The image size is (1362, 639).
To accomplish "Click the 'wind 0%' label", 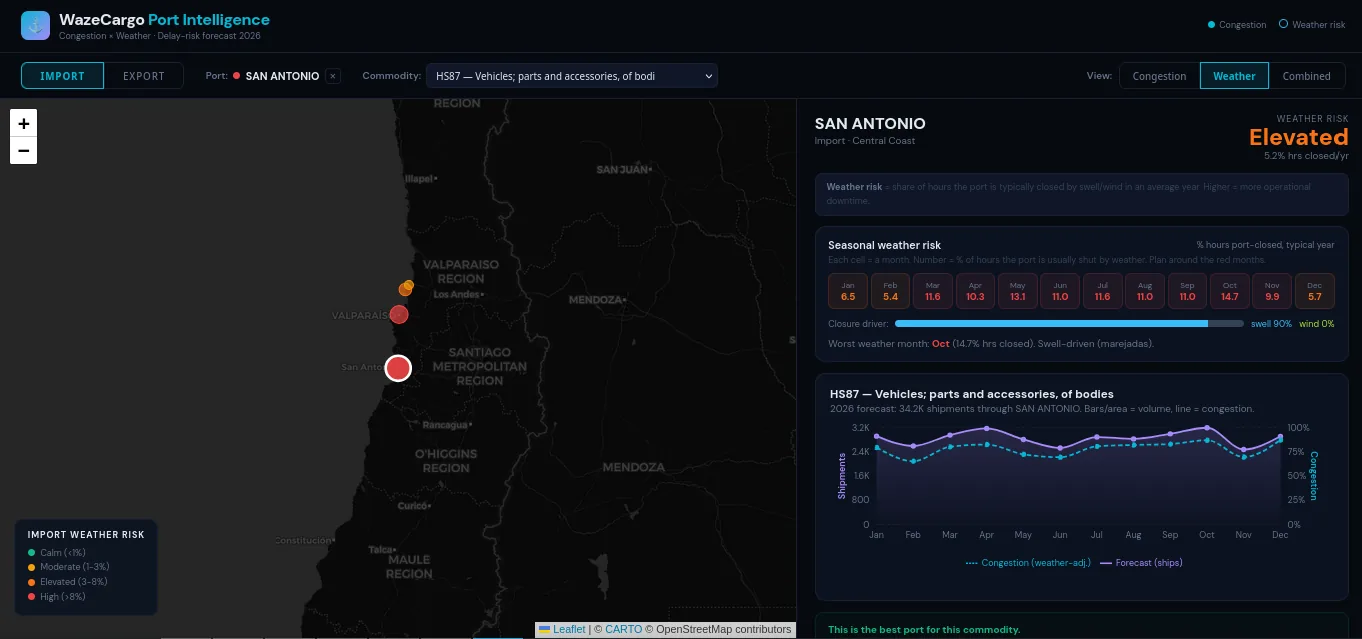I will point(1316,324).
